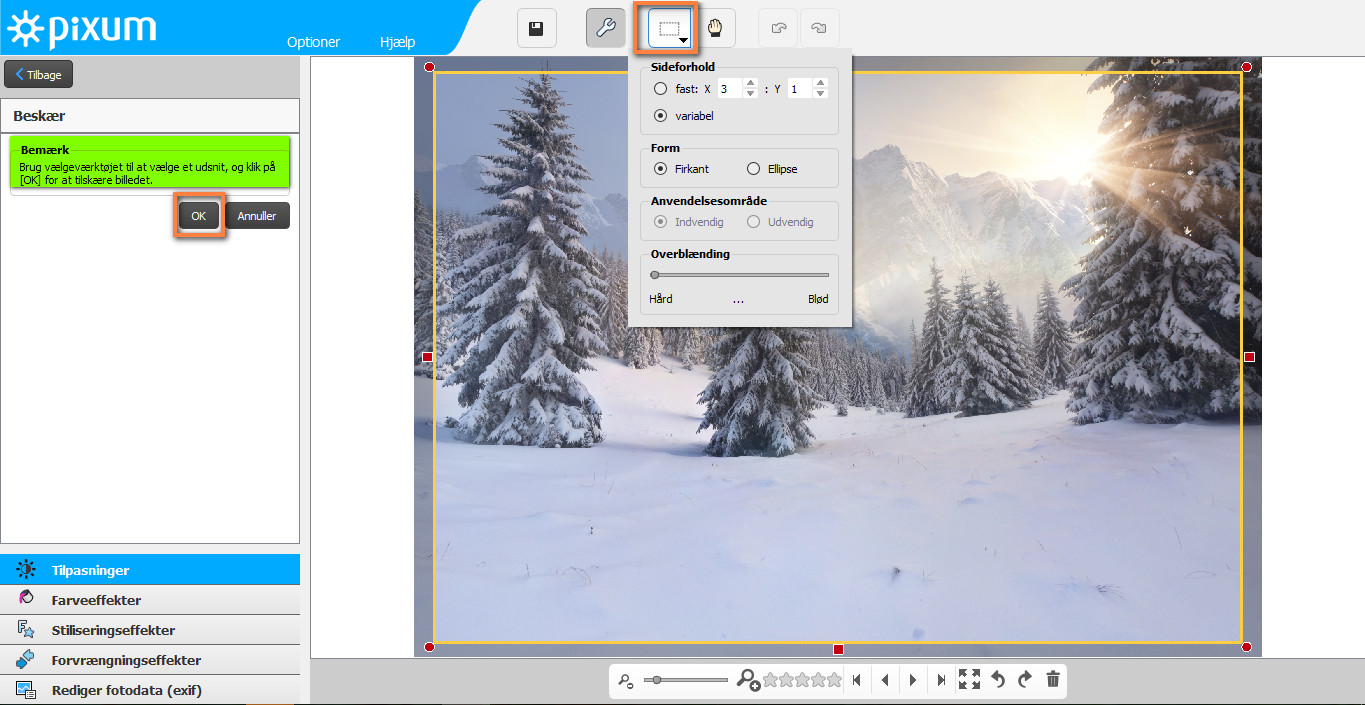
Task: Switch to fullscreen with the expand arrows icon
Action: pyautogui.click(x=969, y=680)
